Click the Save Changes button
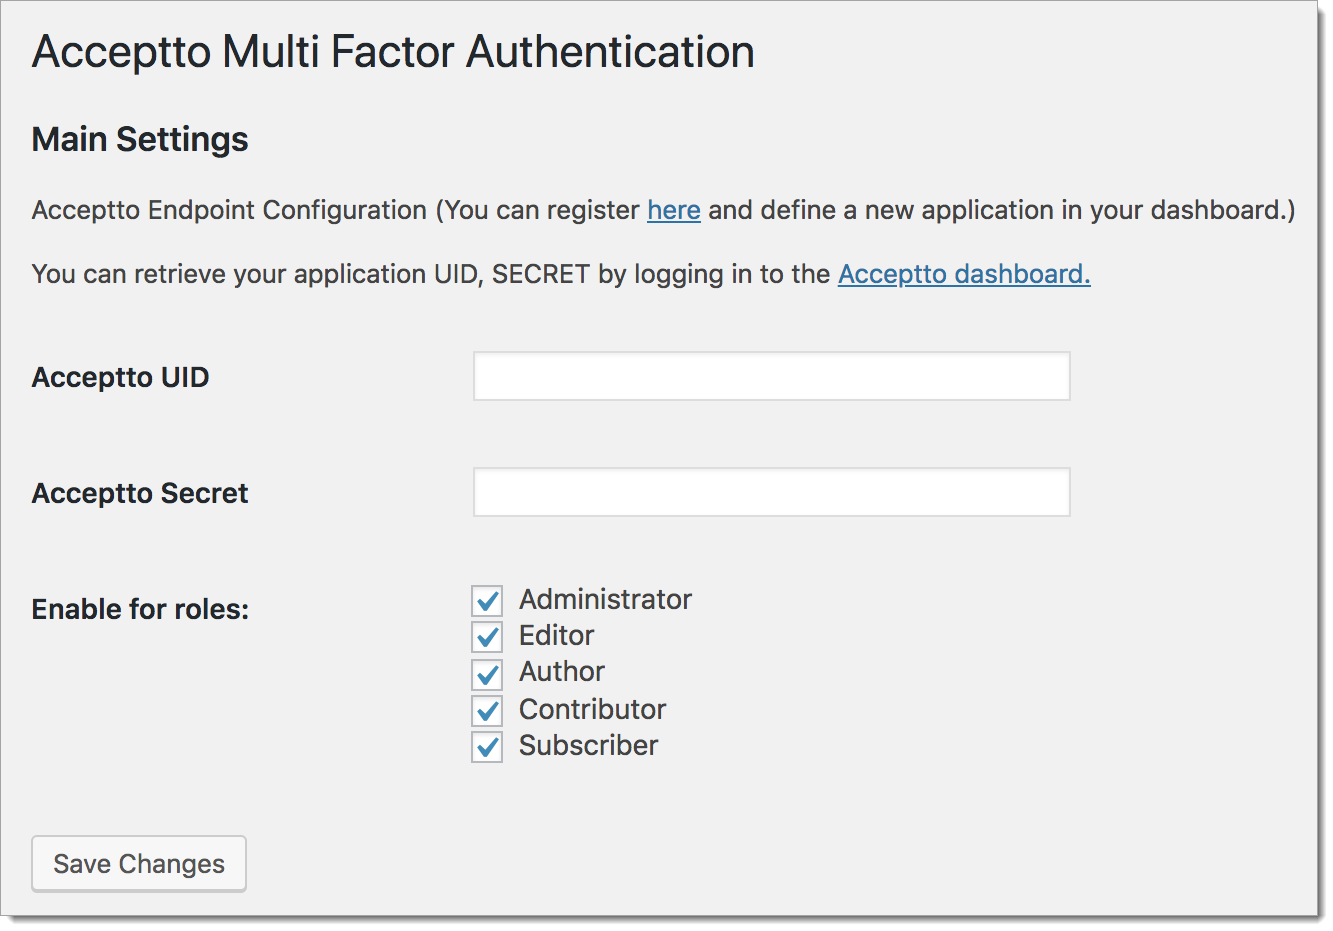This screenshot has height=931, width=1333. click(x=139, y=864)
